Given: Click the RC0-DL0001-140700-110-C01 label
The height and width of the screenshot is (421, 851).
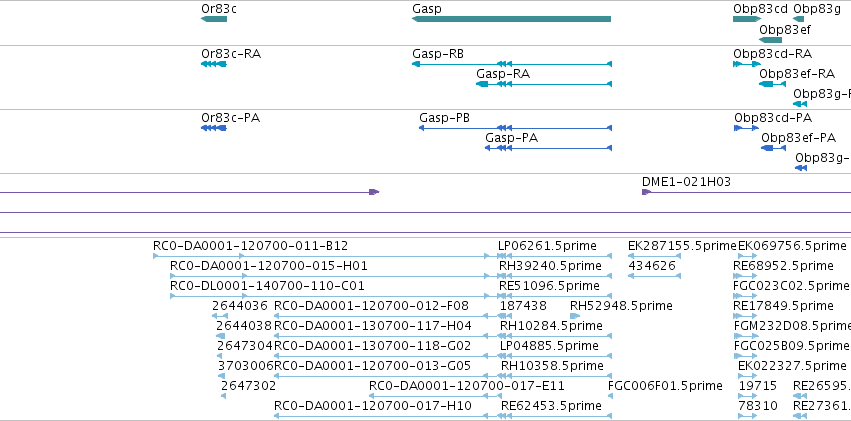Looking at the screenshot, I should (x=267, y=286).
